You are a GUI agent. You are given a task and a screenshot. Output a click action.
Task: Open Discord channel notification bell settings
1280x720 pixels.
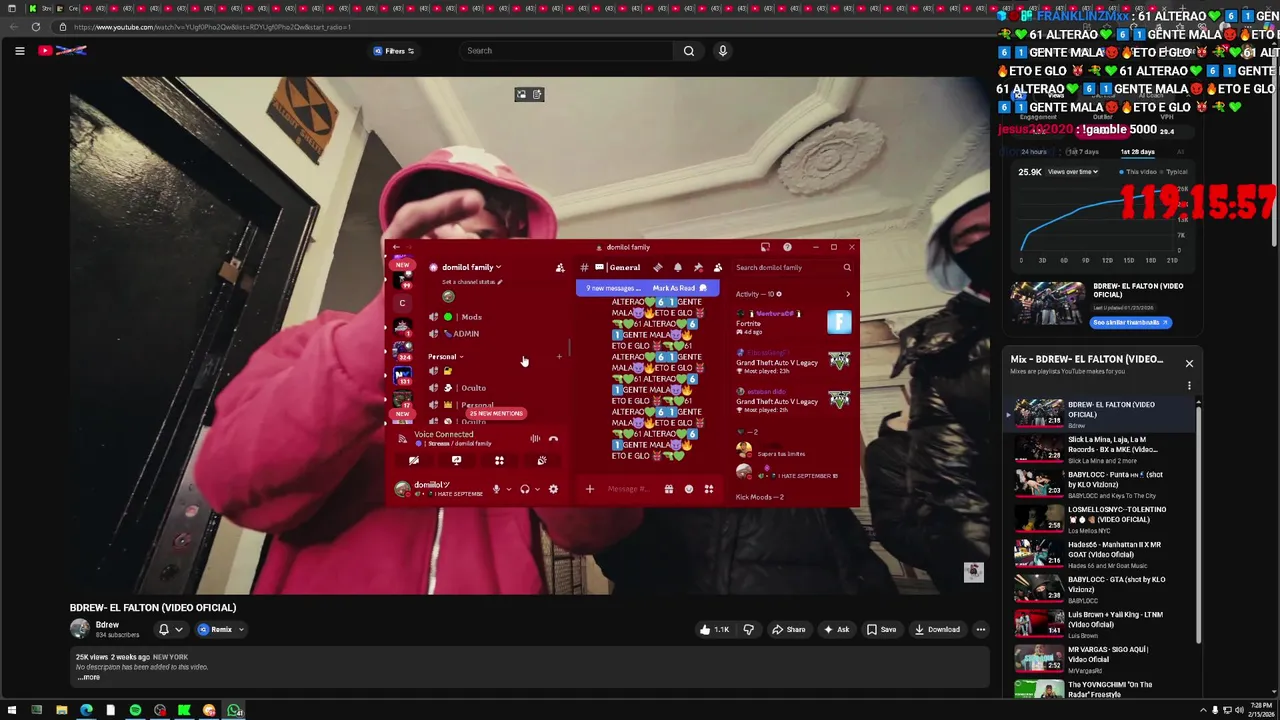point(677,268)
